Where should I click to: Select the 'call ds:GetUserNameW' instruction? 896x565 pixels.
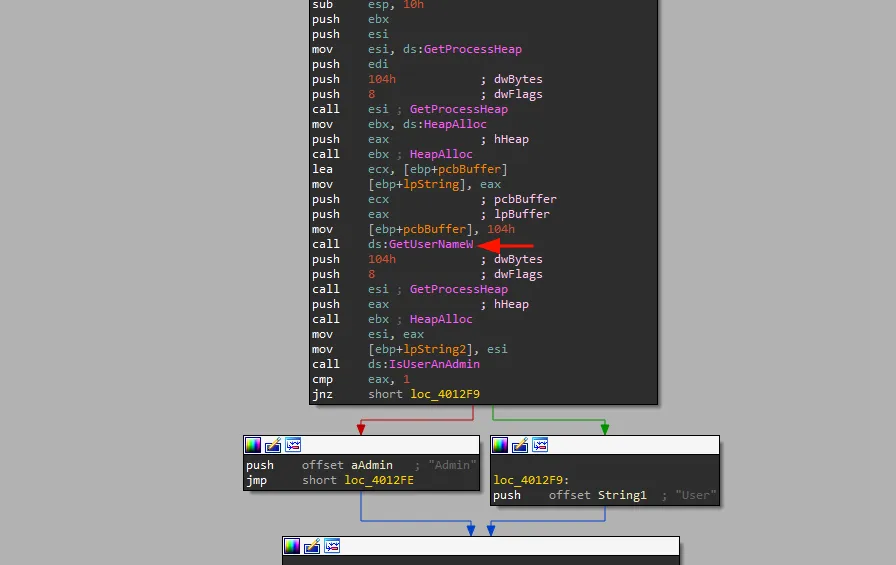[x=393, y=245]
